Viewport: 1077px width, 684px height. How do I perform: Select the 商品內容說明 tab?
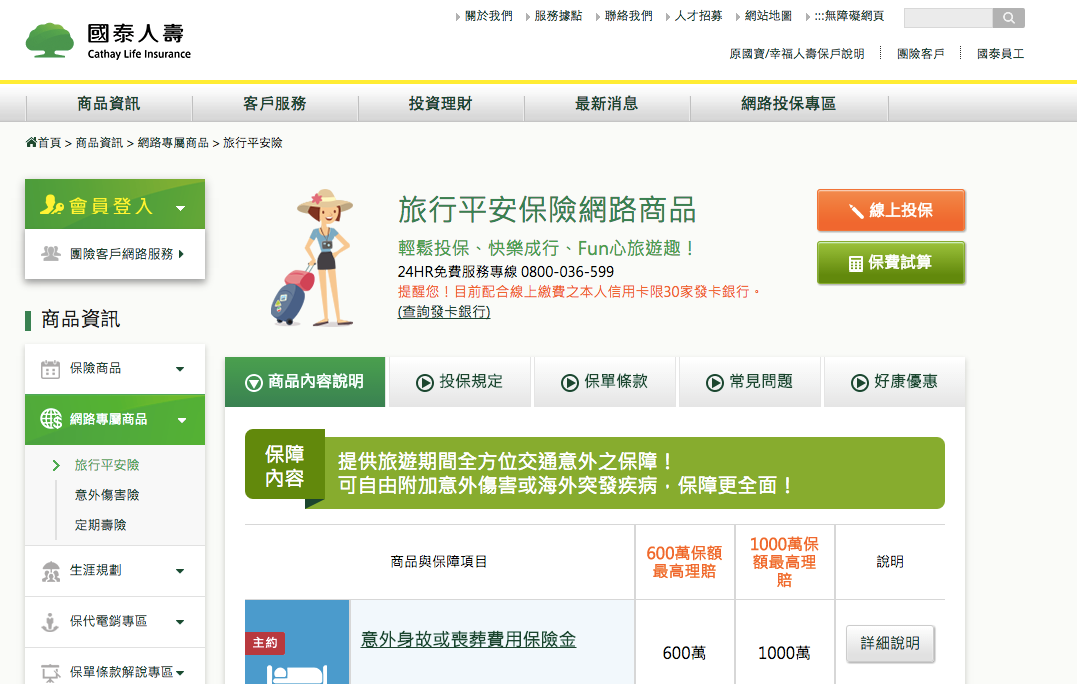click(305, 382)
